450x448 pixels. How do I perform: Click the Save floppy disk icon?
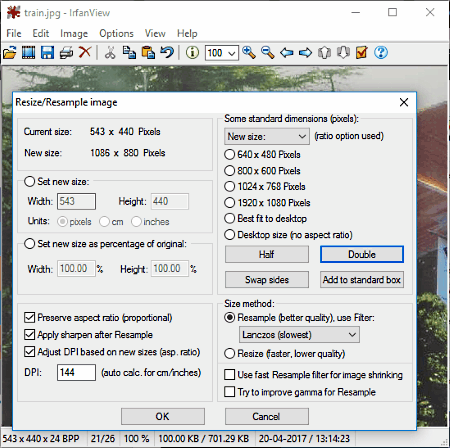[47, 53]
